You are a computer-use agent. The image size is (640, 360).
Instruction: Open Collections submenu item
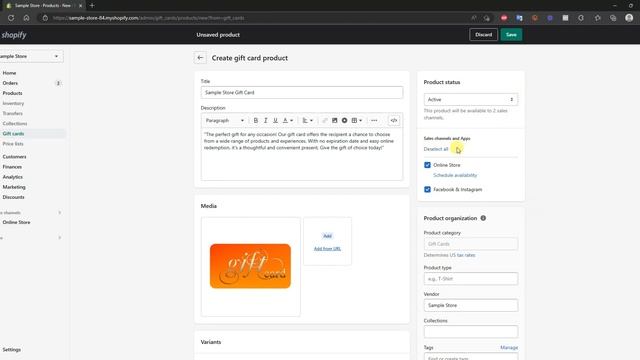pyautogui.click(x=15, y=124)
